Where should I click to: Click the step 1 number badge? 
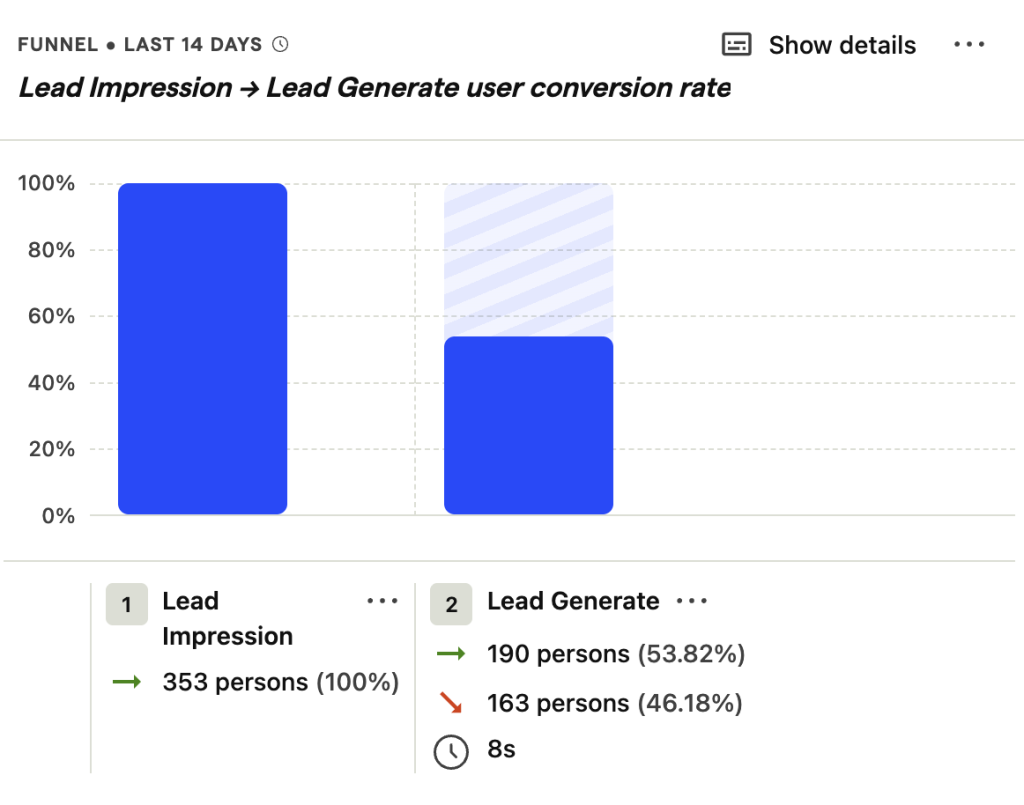127,604
